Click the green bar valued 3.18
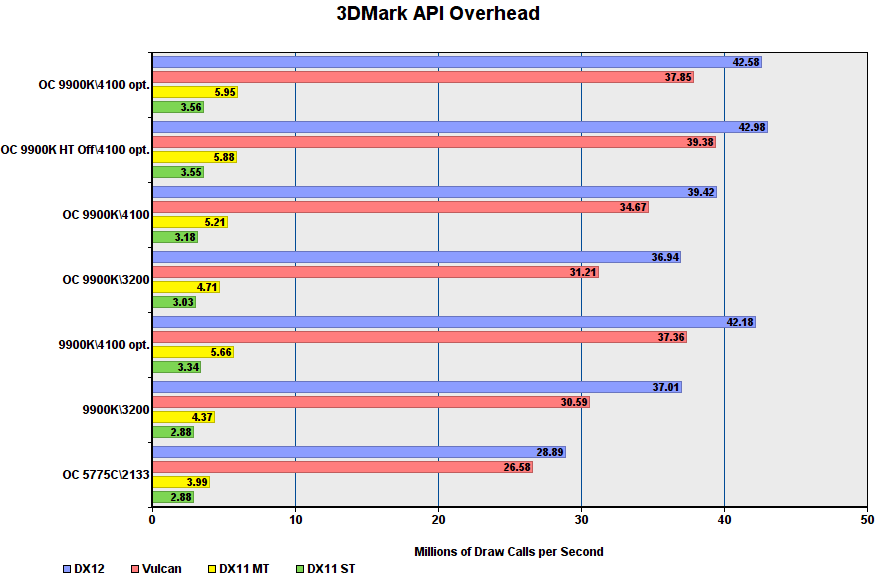877x585 pixels. (175, 237)
